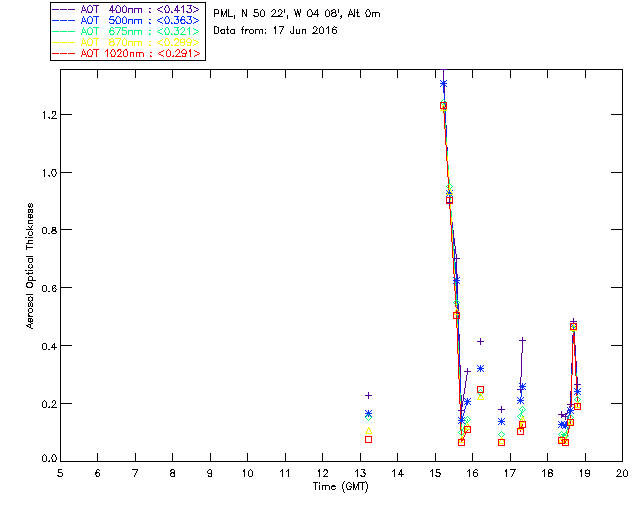
Task: Click the x-axis tick label 15
Action: click(x=435, y=473)
